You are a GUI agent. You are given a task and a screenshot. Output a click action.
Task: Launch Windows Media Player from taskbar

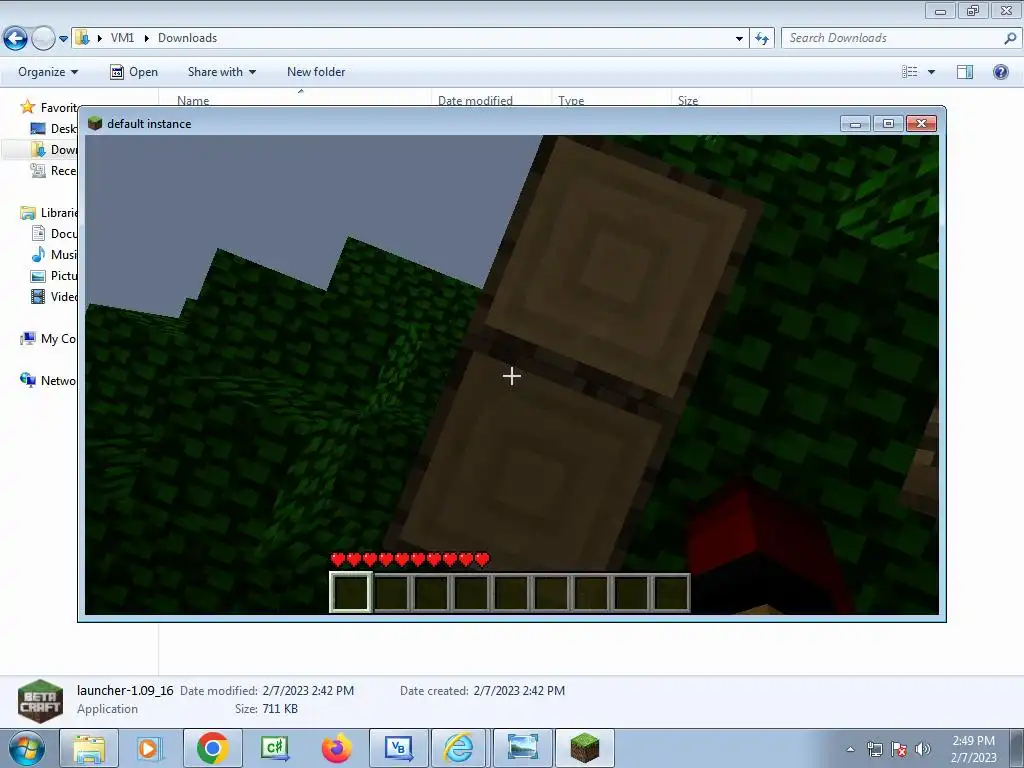[150, 748]
